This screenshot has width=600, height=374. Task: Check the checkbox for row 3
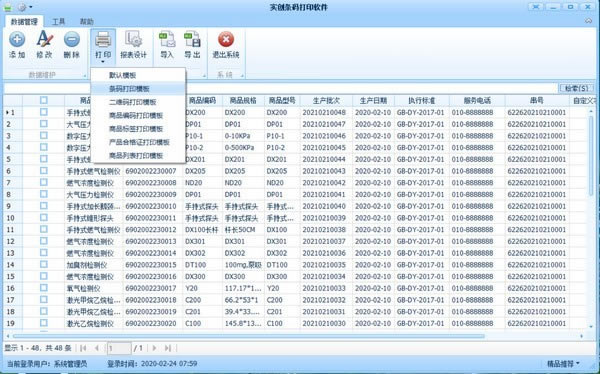coord(44,136)
